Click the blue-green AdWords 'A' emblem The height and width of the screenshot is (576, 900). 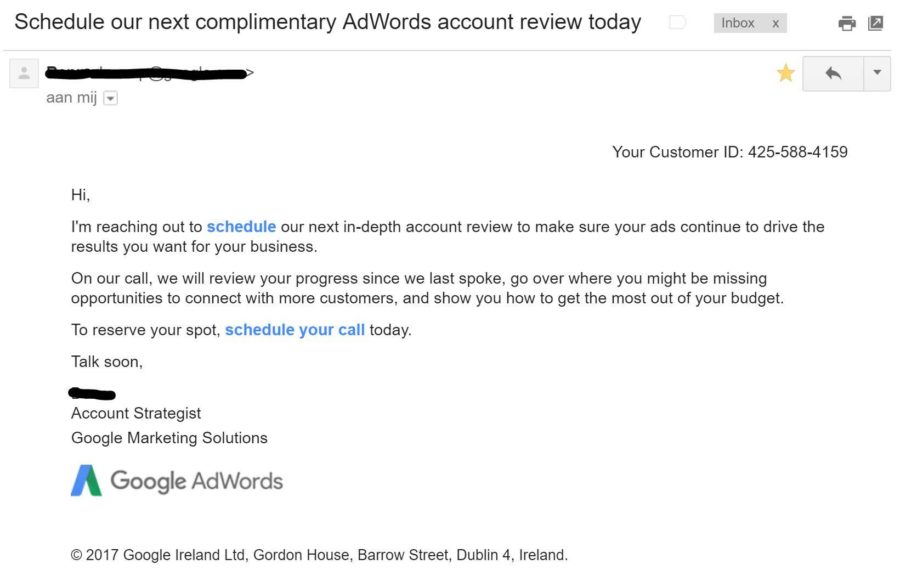[x=87, y=480]
